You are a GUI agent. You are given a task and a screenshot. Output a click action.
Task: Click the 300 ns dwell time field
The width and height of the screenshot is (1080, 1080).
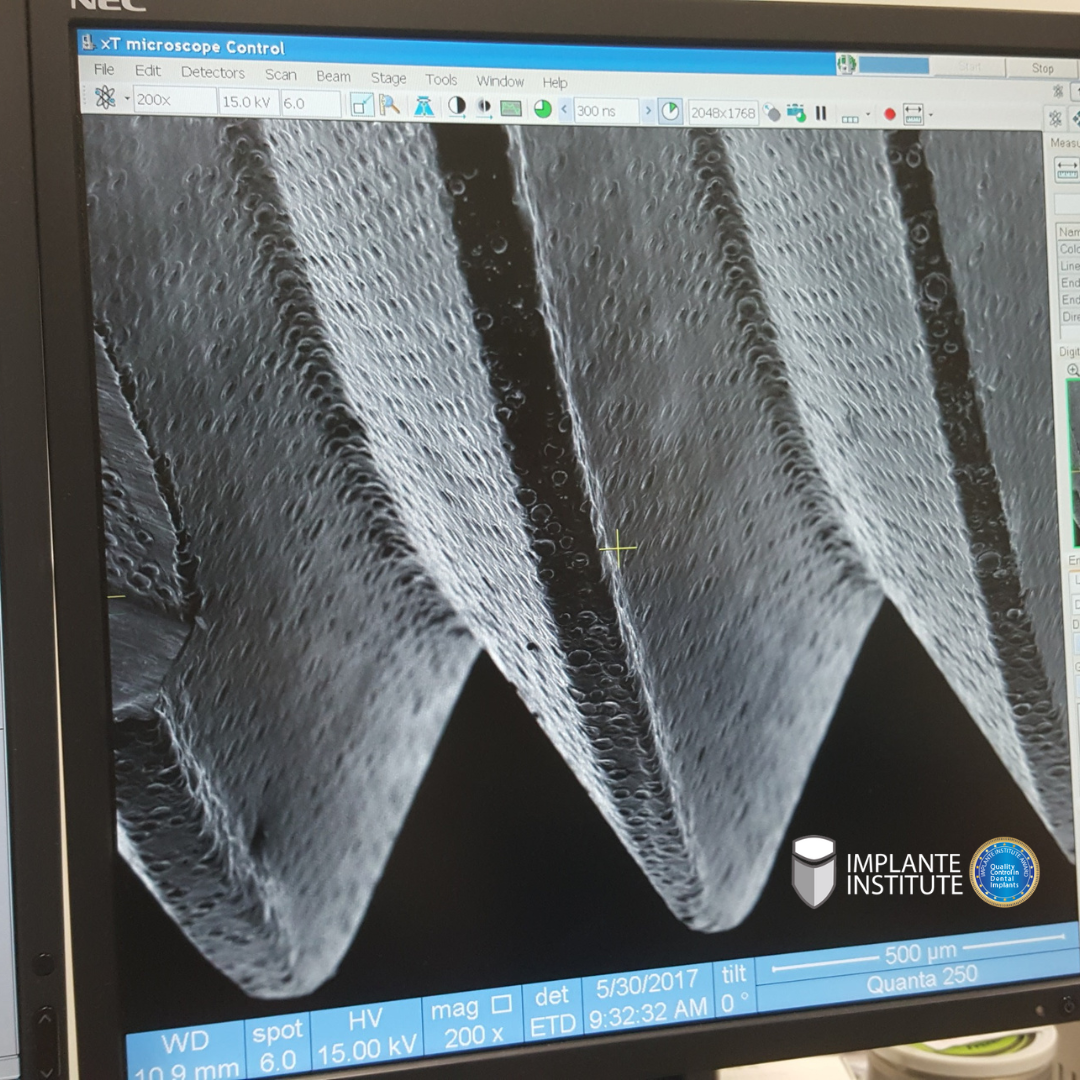tap(604, 111)
